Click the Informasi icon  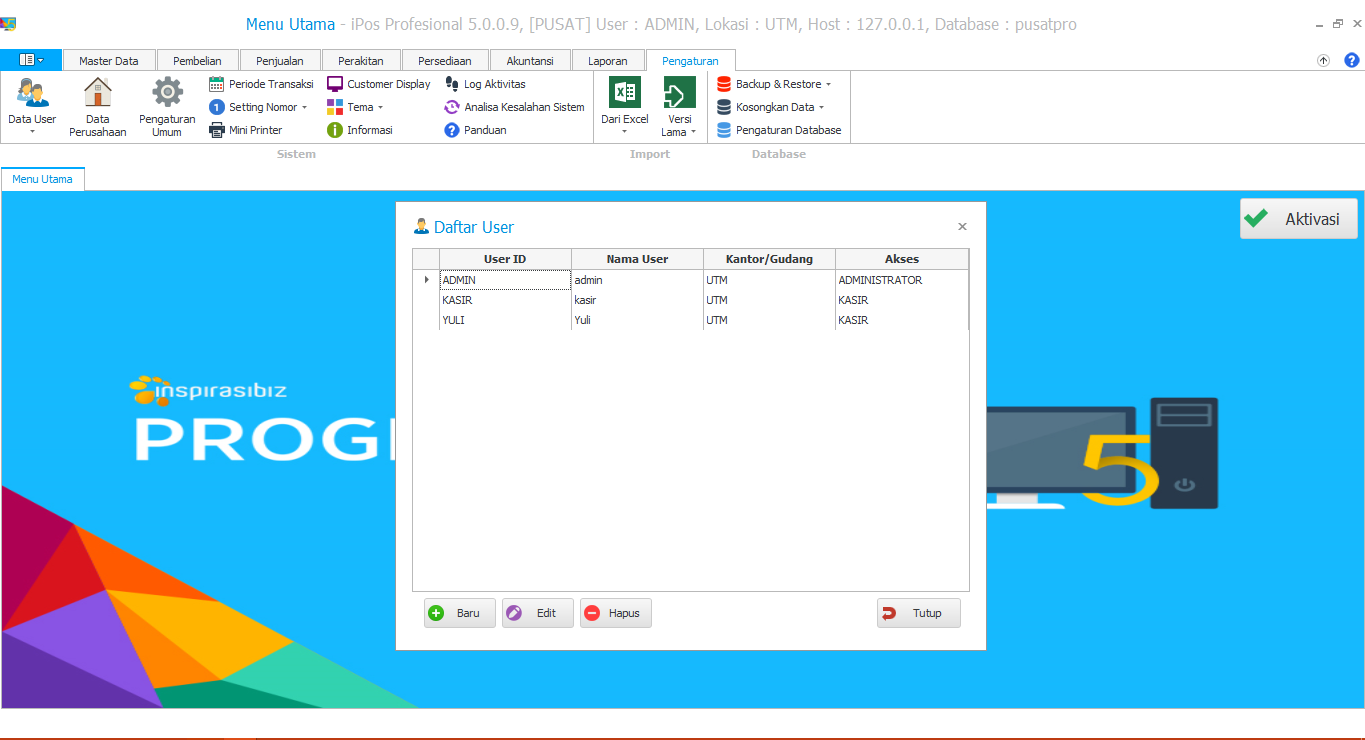(x=335, y=130)
